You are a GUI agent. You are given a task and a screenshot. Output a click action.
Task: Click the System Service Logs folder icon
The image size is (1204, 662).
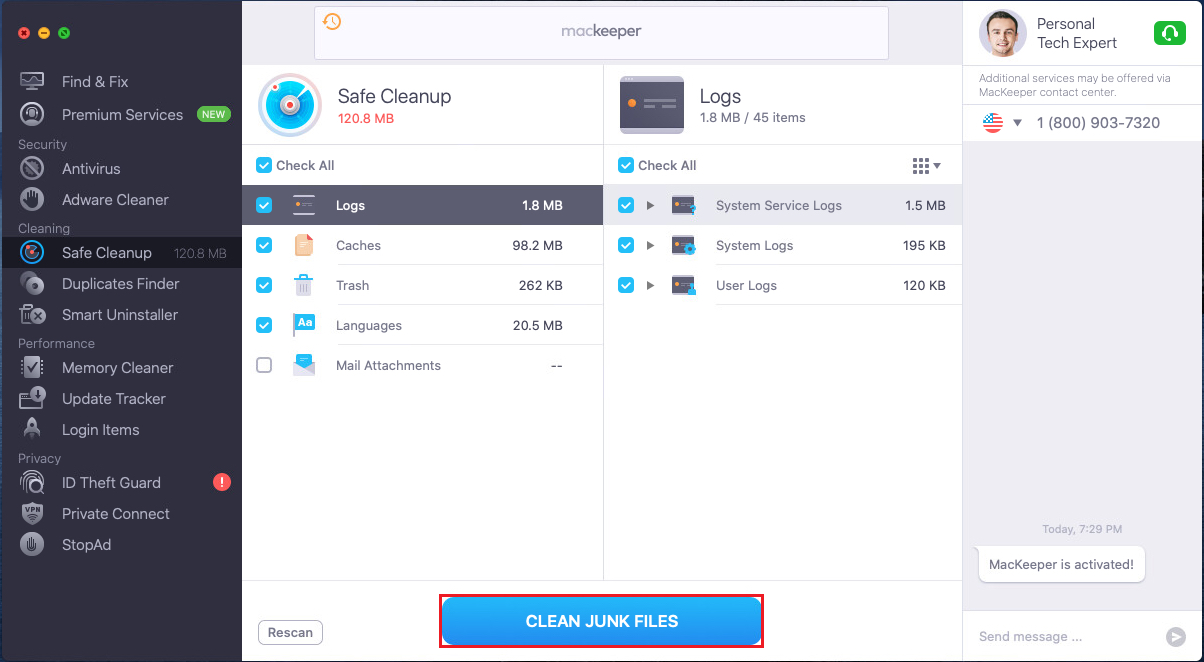[x=684, y=205]
